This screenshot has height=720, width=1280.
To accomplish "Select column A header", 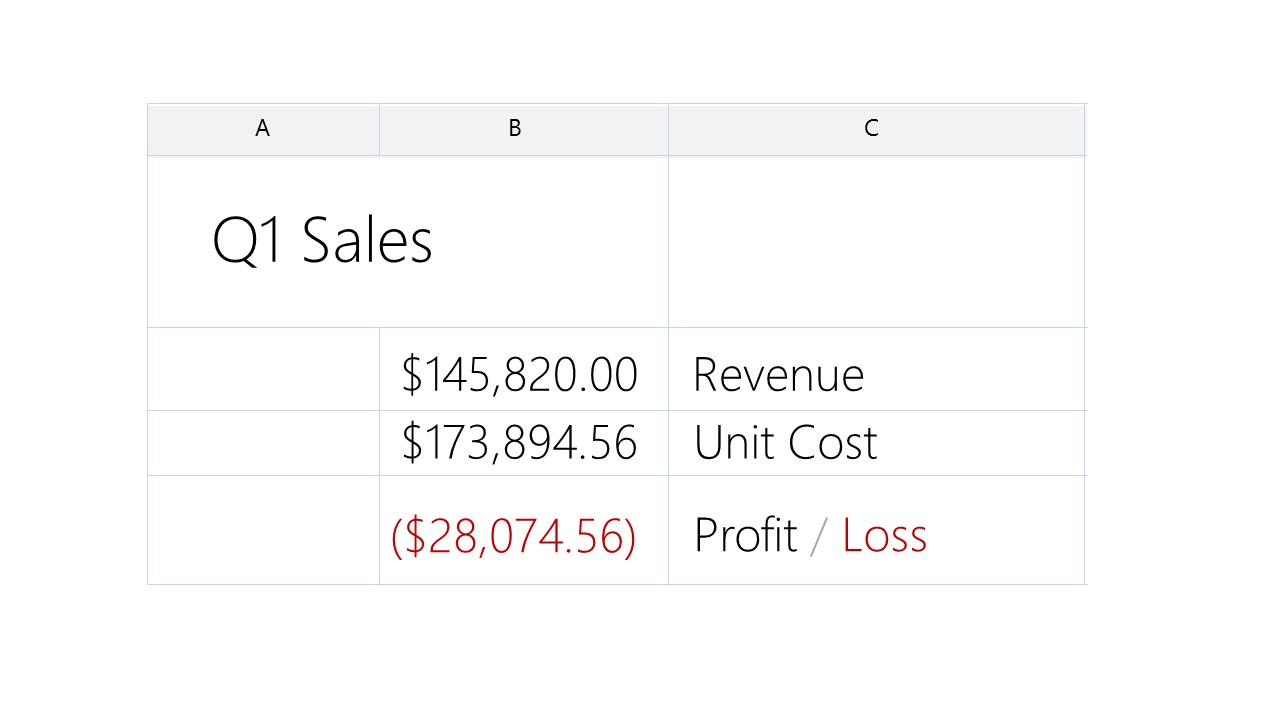I will point(263,129).
